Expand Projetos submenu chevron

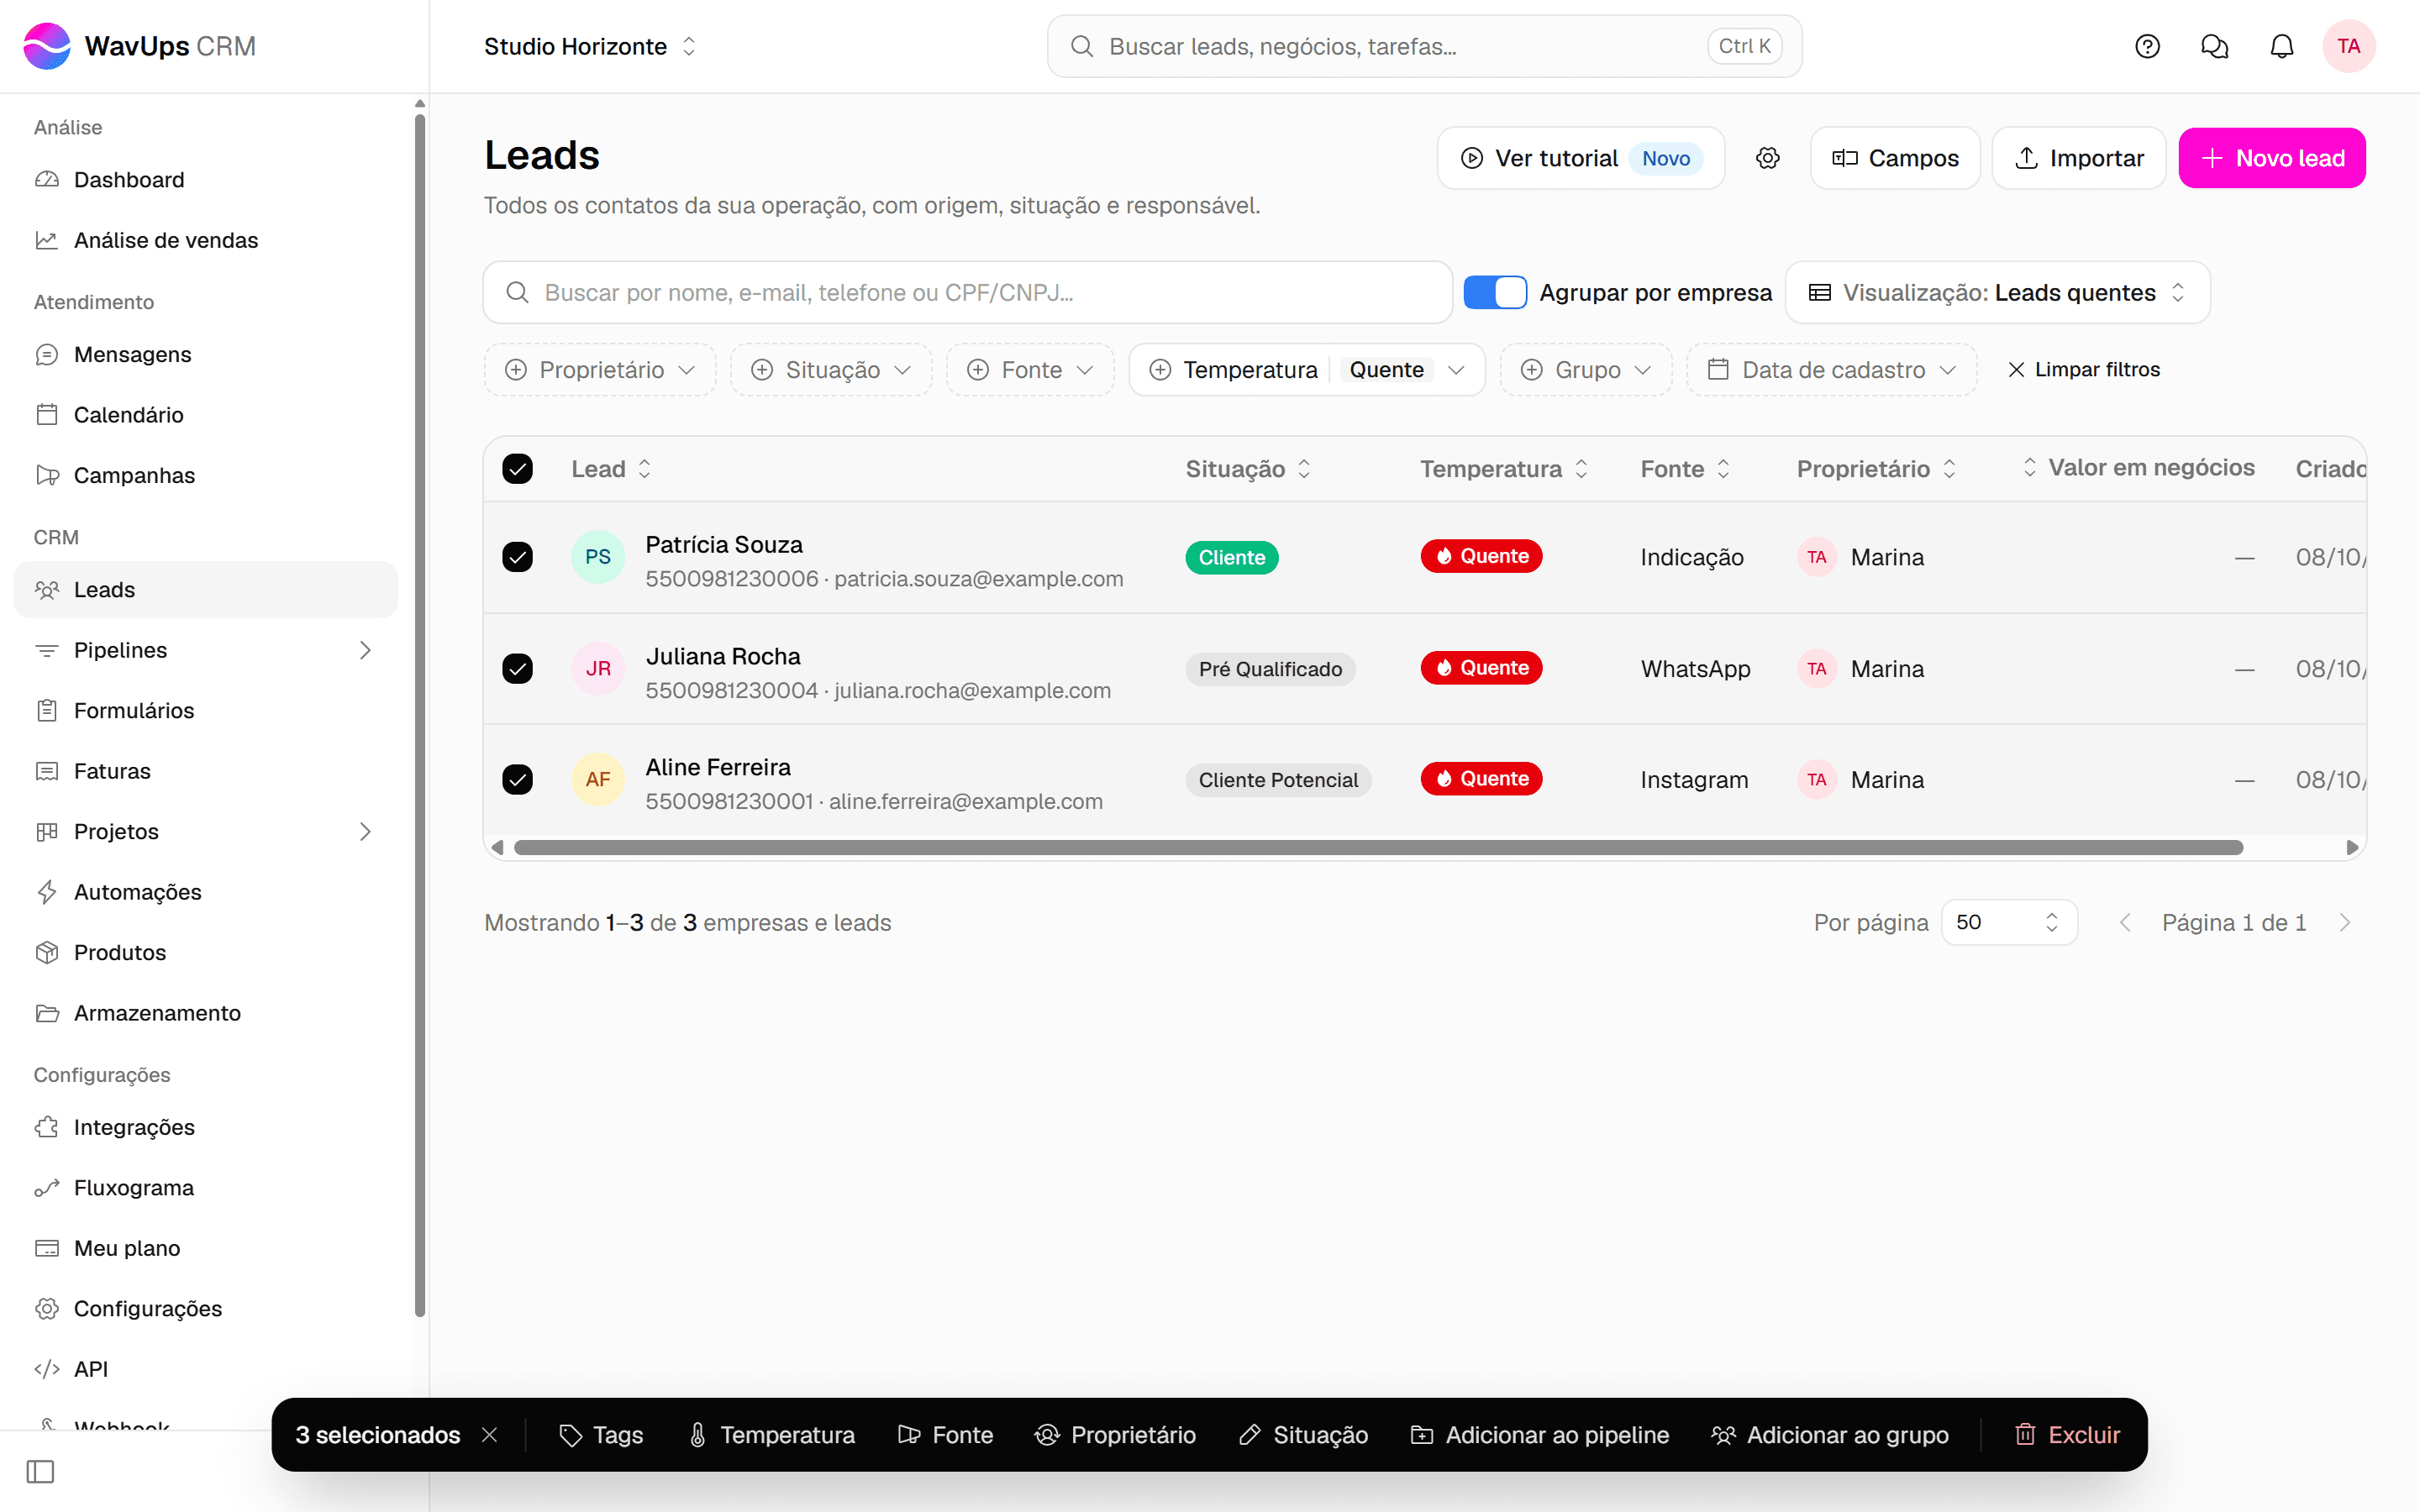coord(365,832)
